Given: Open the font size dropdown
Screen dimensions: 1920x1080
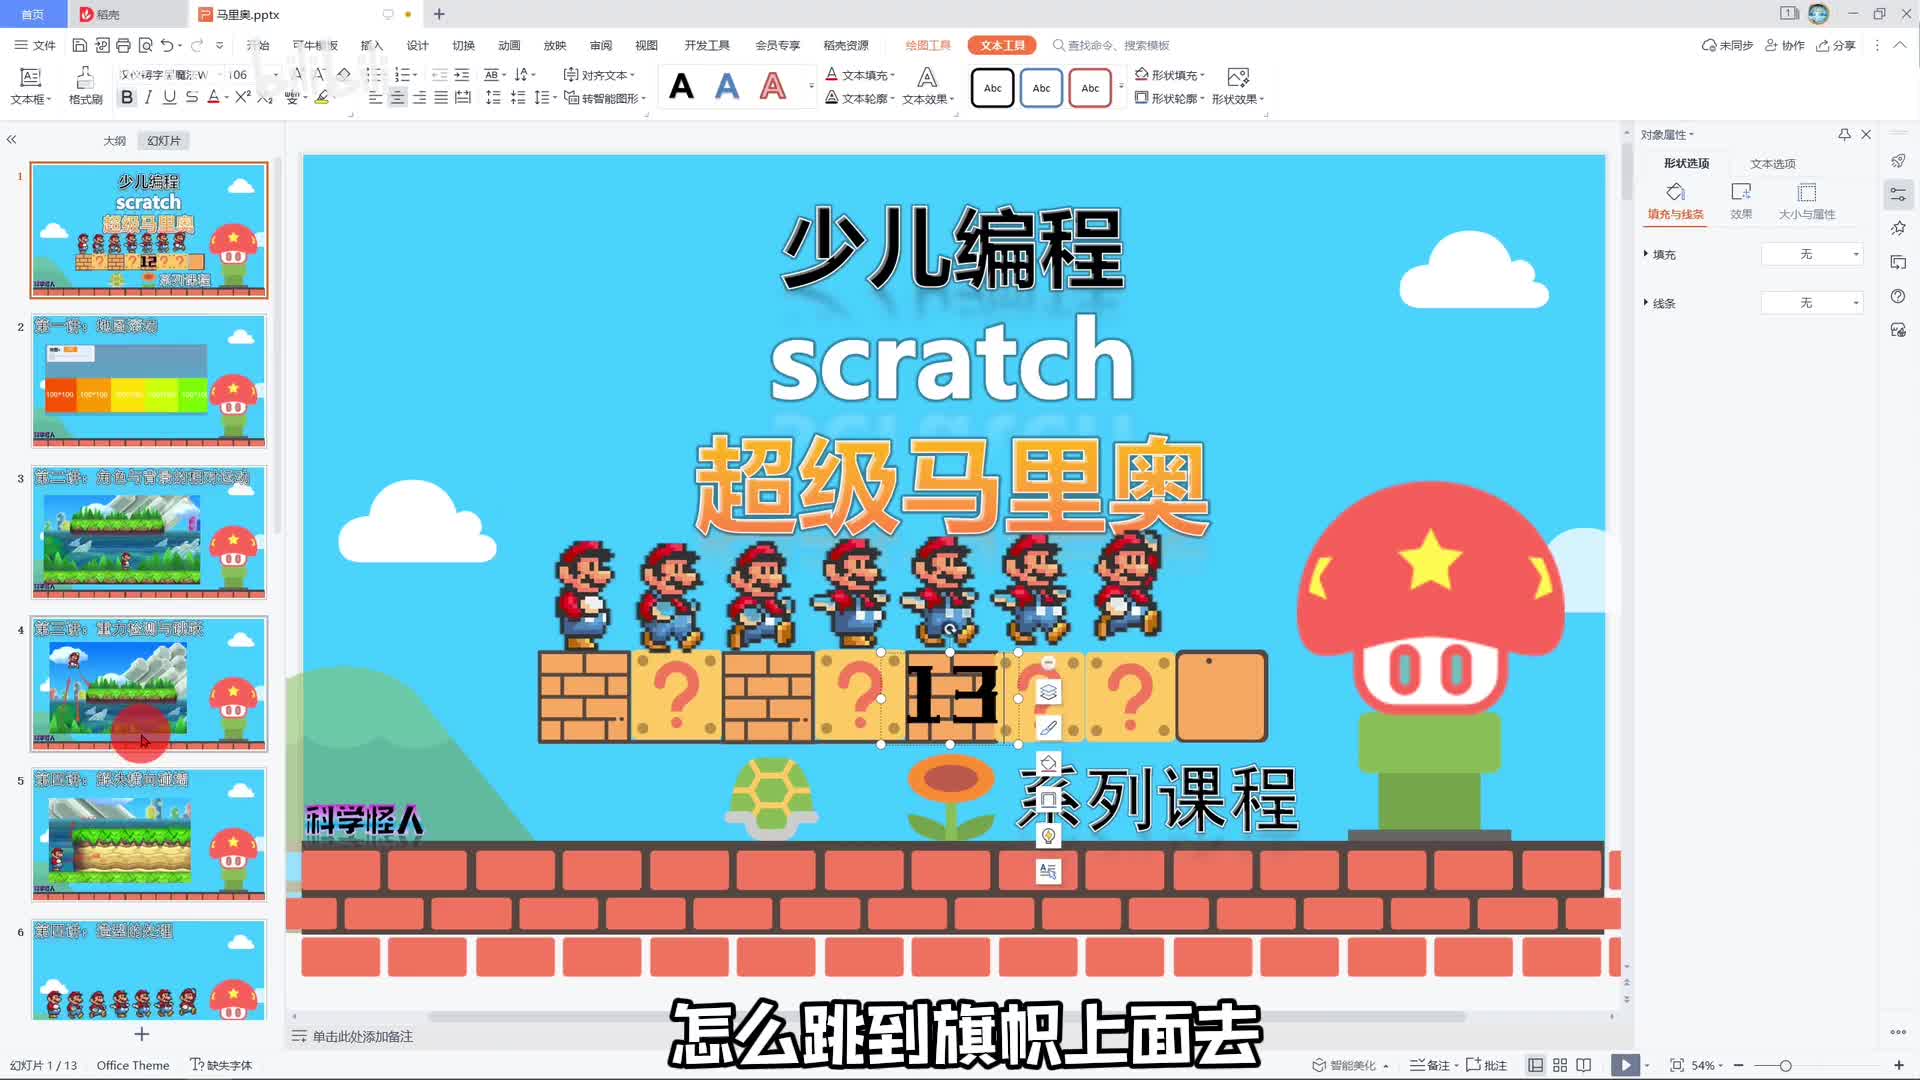Looking at the screenshot, I should click(x=276, y=75).
